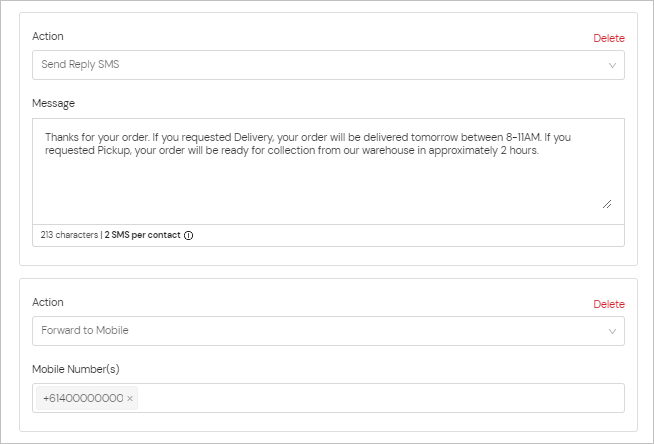Open the Send Reply SMS action dropdown
Image resolution: width=654 pixels, height=444 pixels.
pos(328,65)
